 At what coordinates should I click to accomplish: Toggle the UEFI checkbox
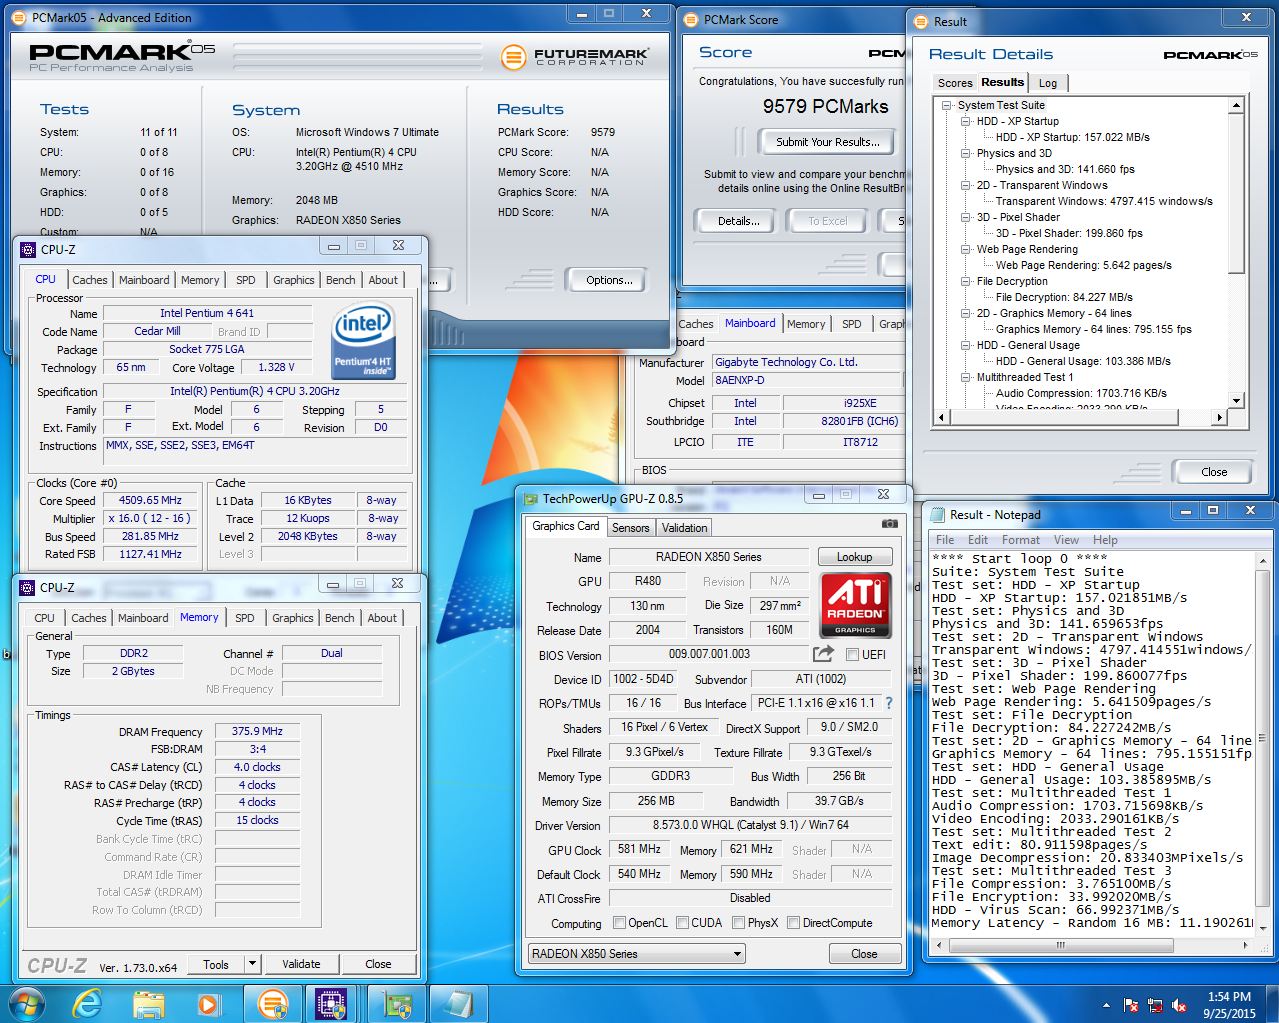click(852, 655)
